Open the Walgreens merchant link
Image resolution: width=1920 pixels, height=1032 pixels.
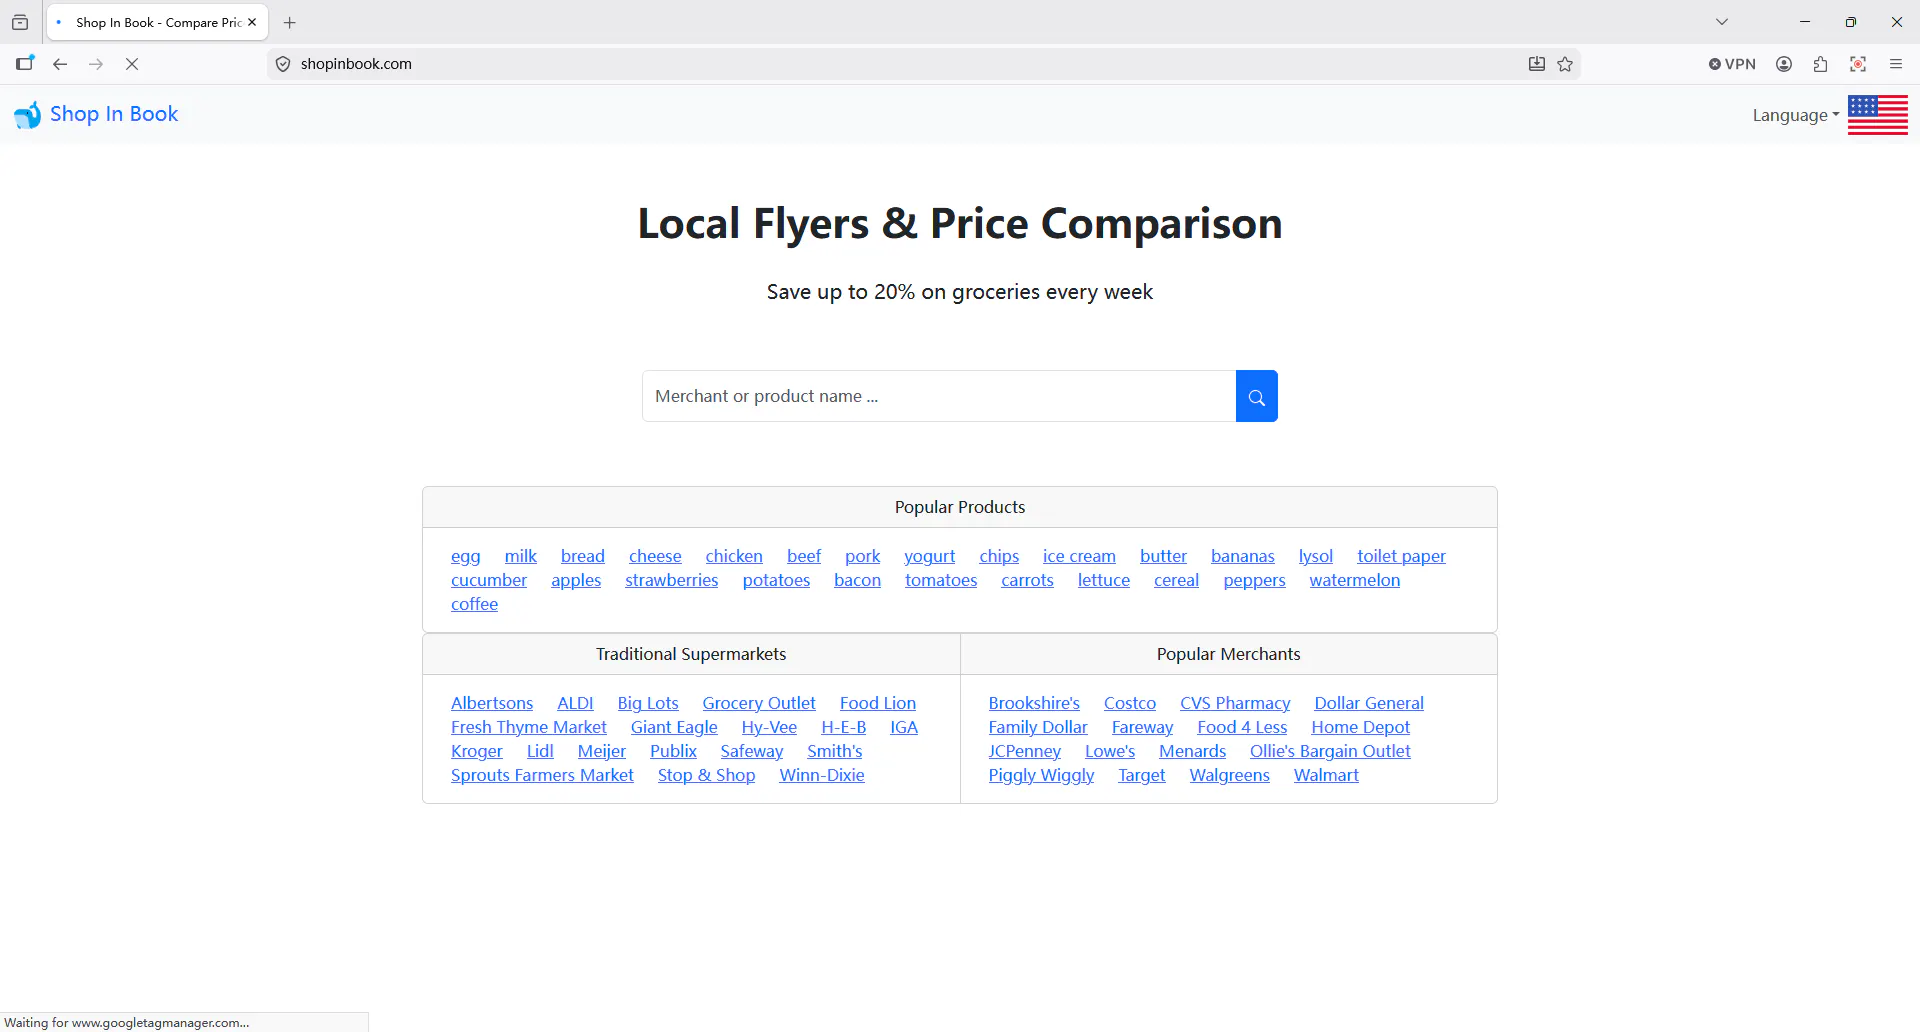tap(1229, 775)
